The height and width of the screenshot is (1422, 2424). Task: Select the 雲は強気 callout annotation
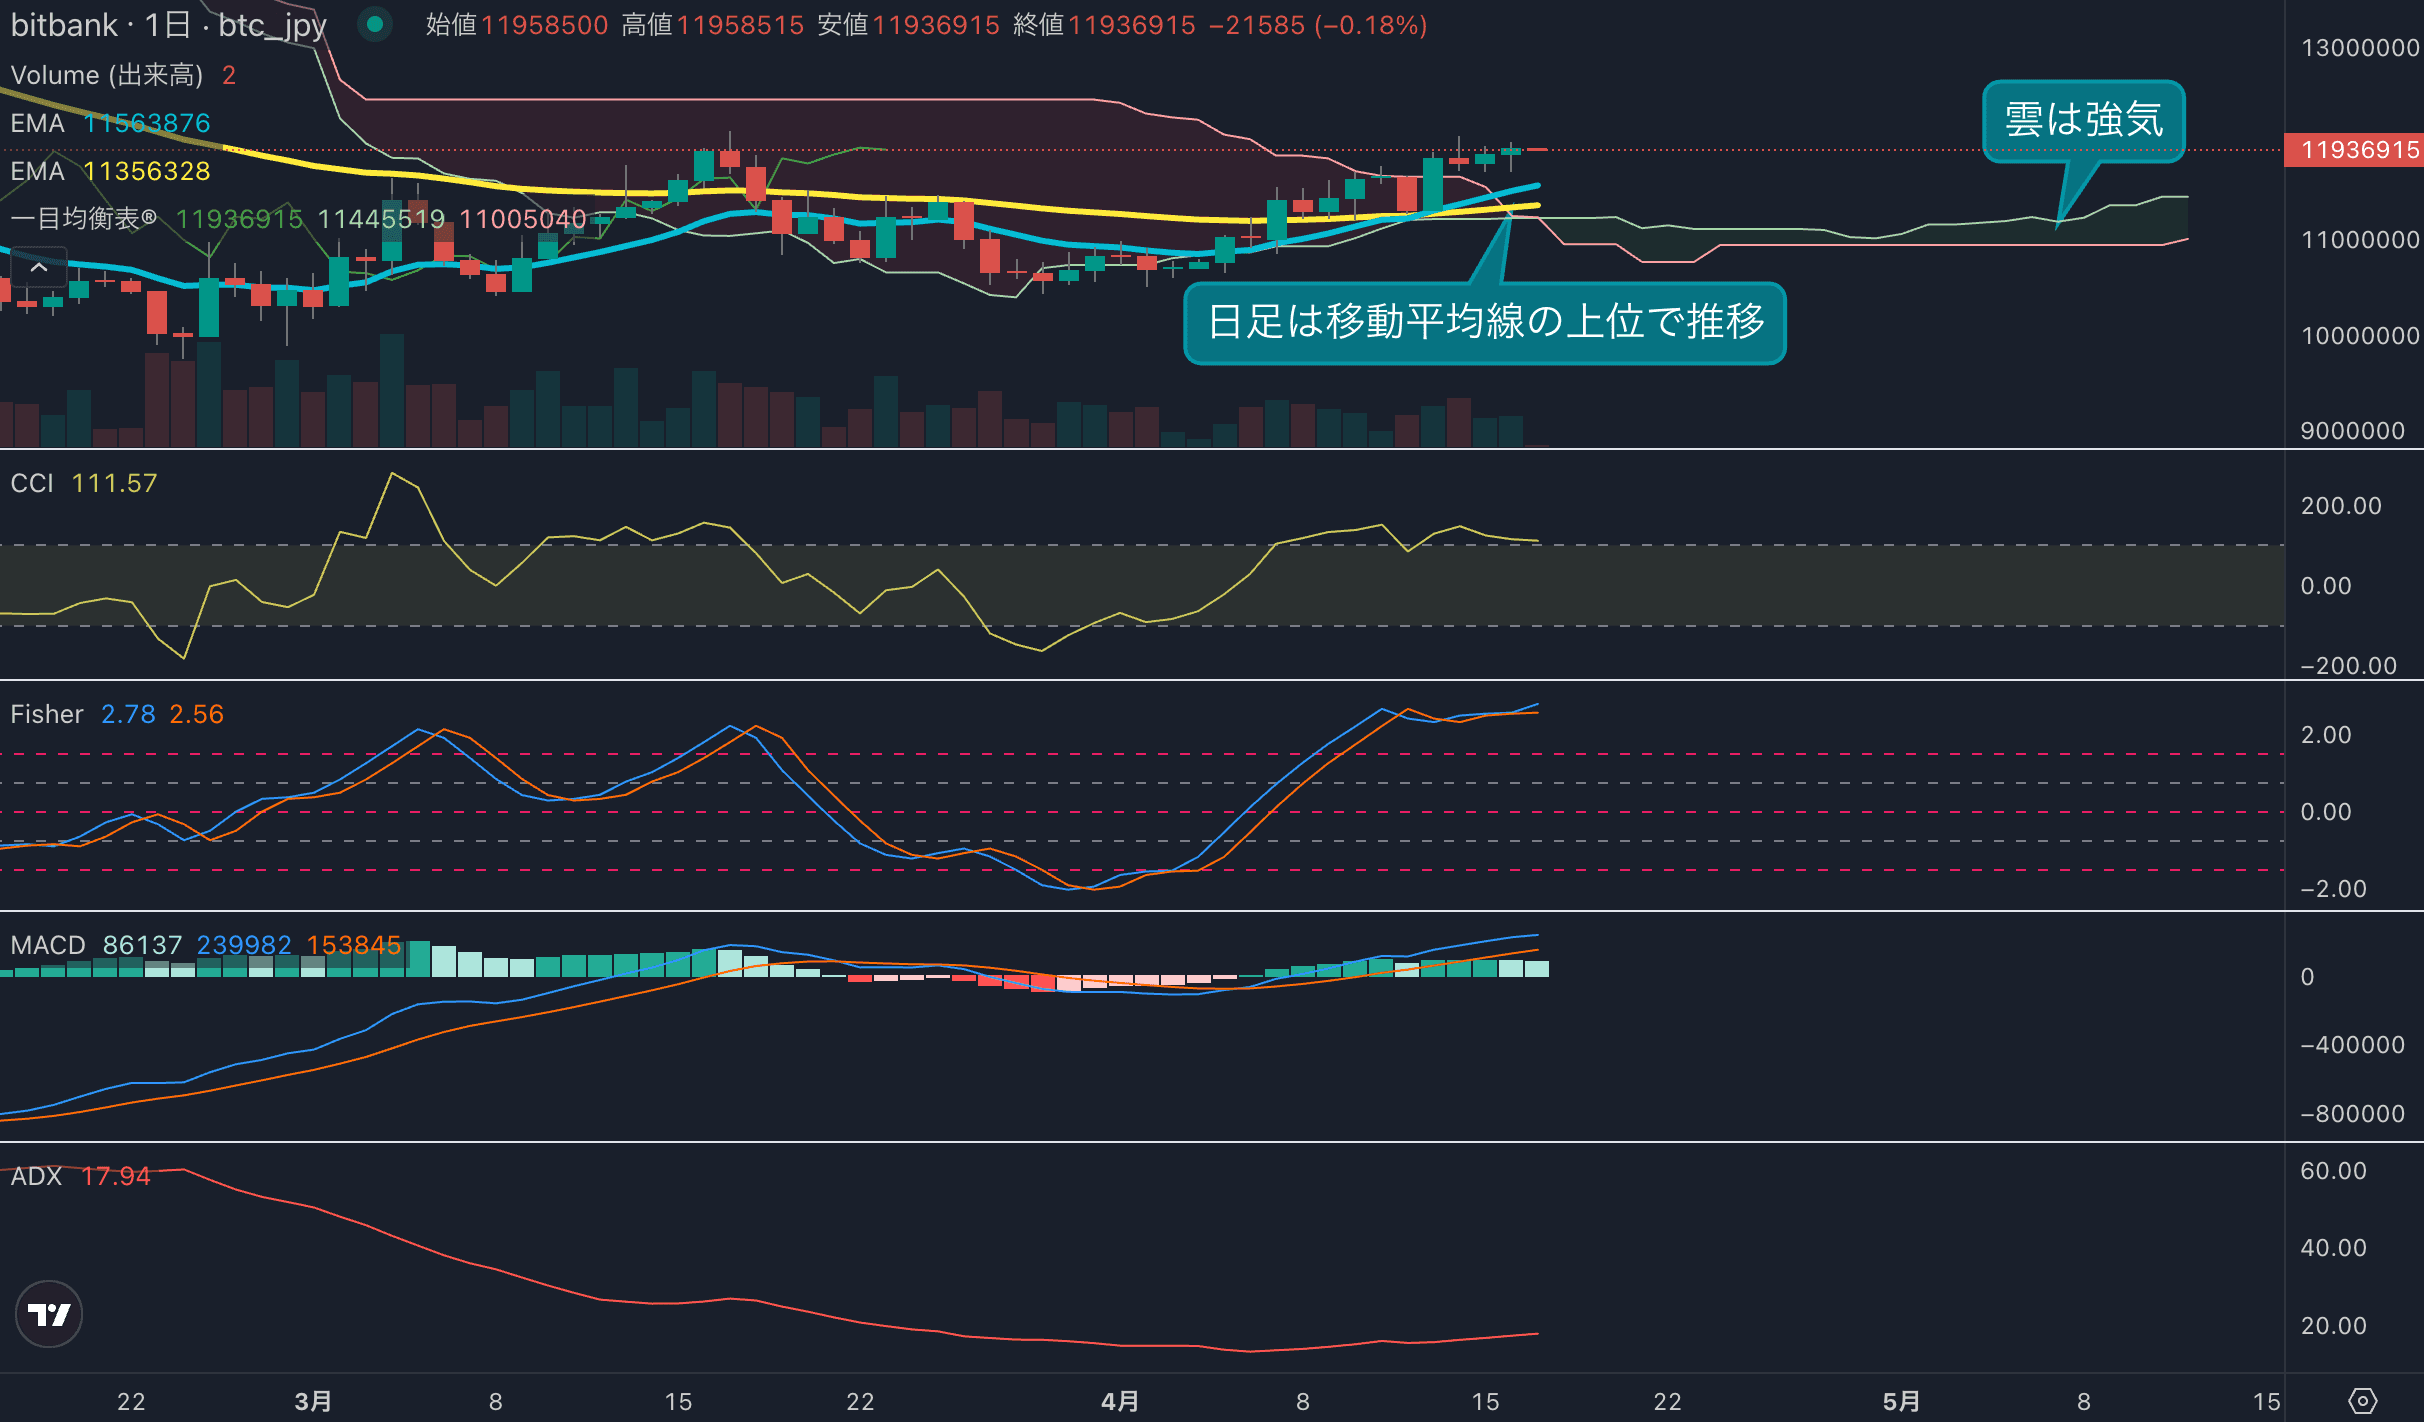[2083, 120]
